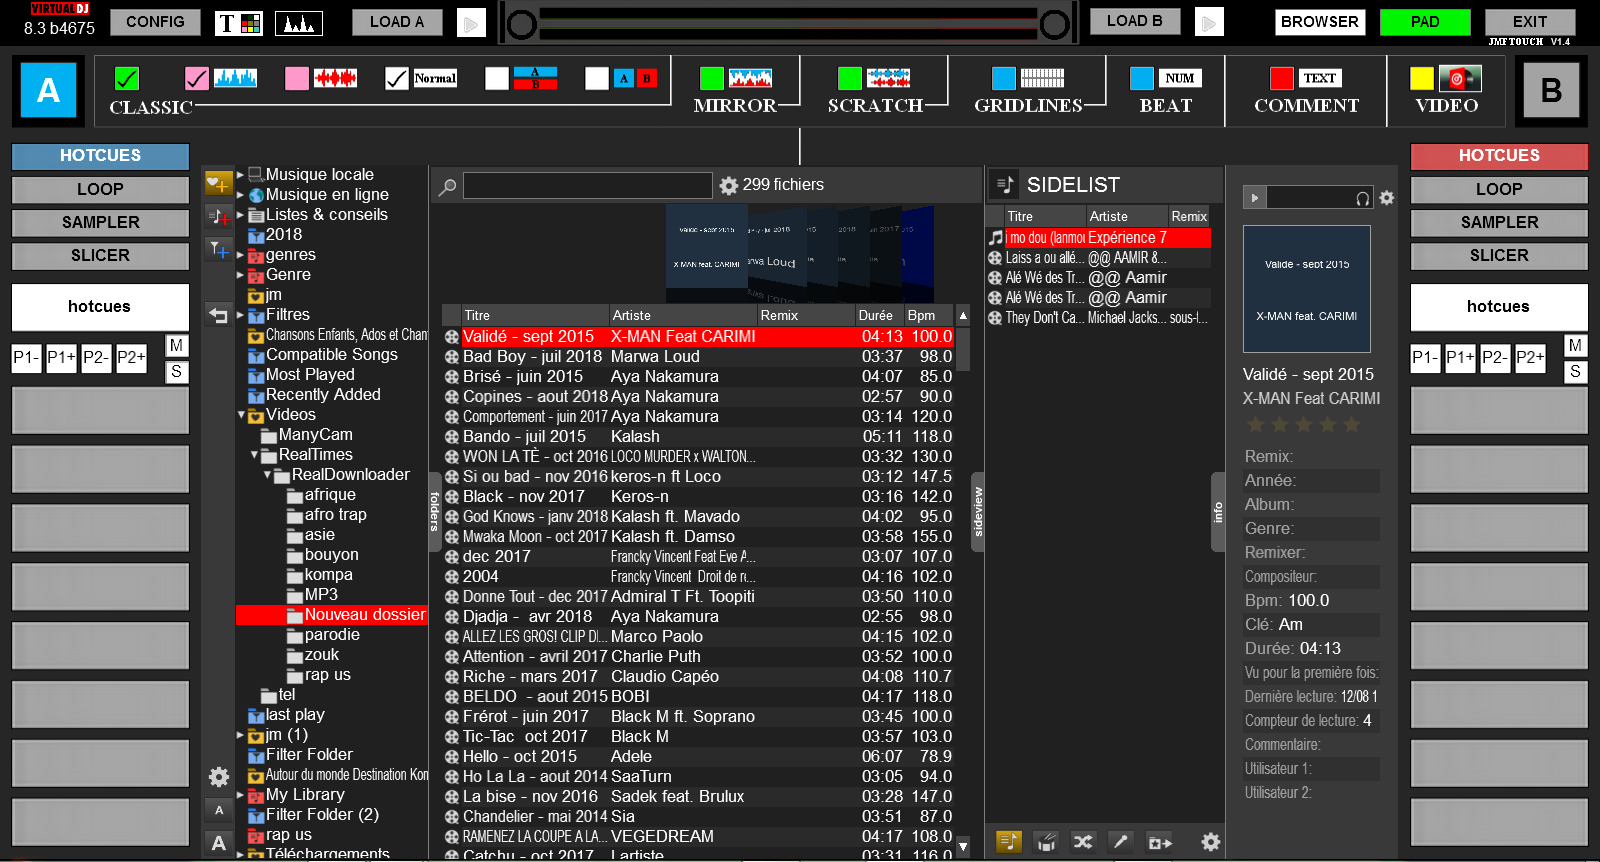Click the VIDEO camera icon
The height and width of the screenshot is (862, 1600).
coord(1460,78)
